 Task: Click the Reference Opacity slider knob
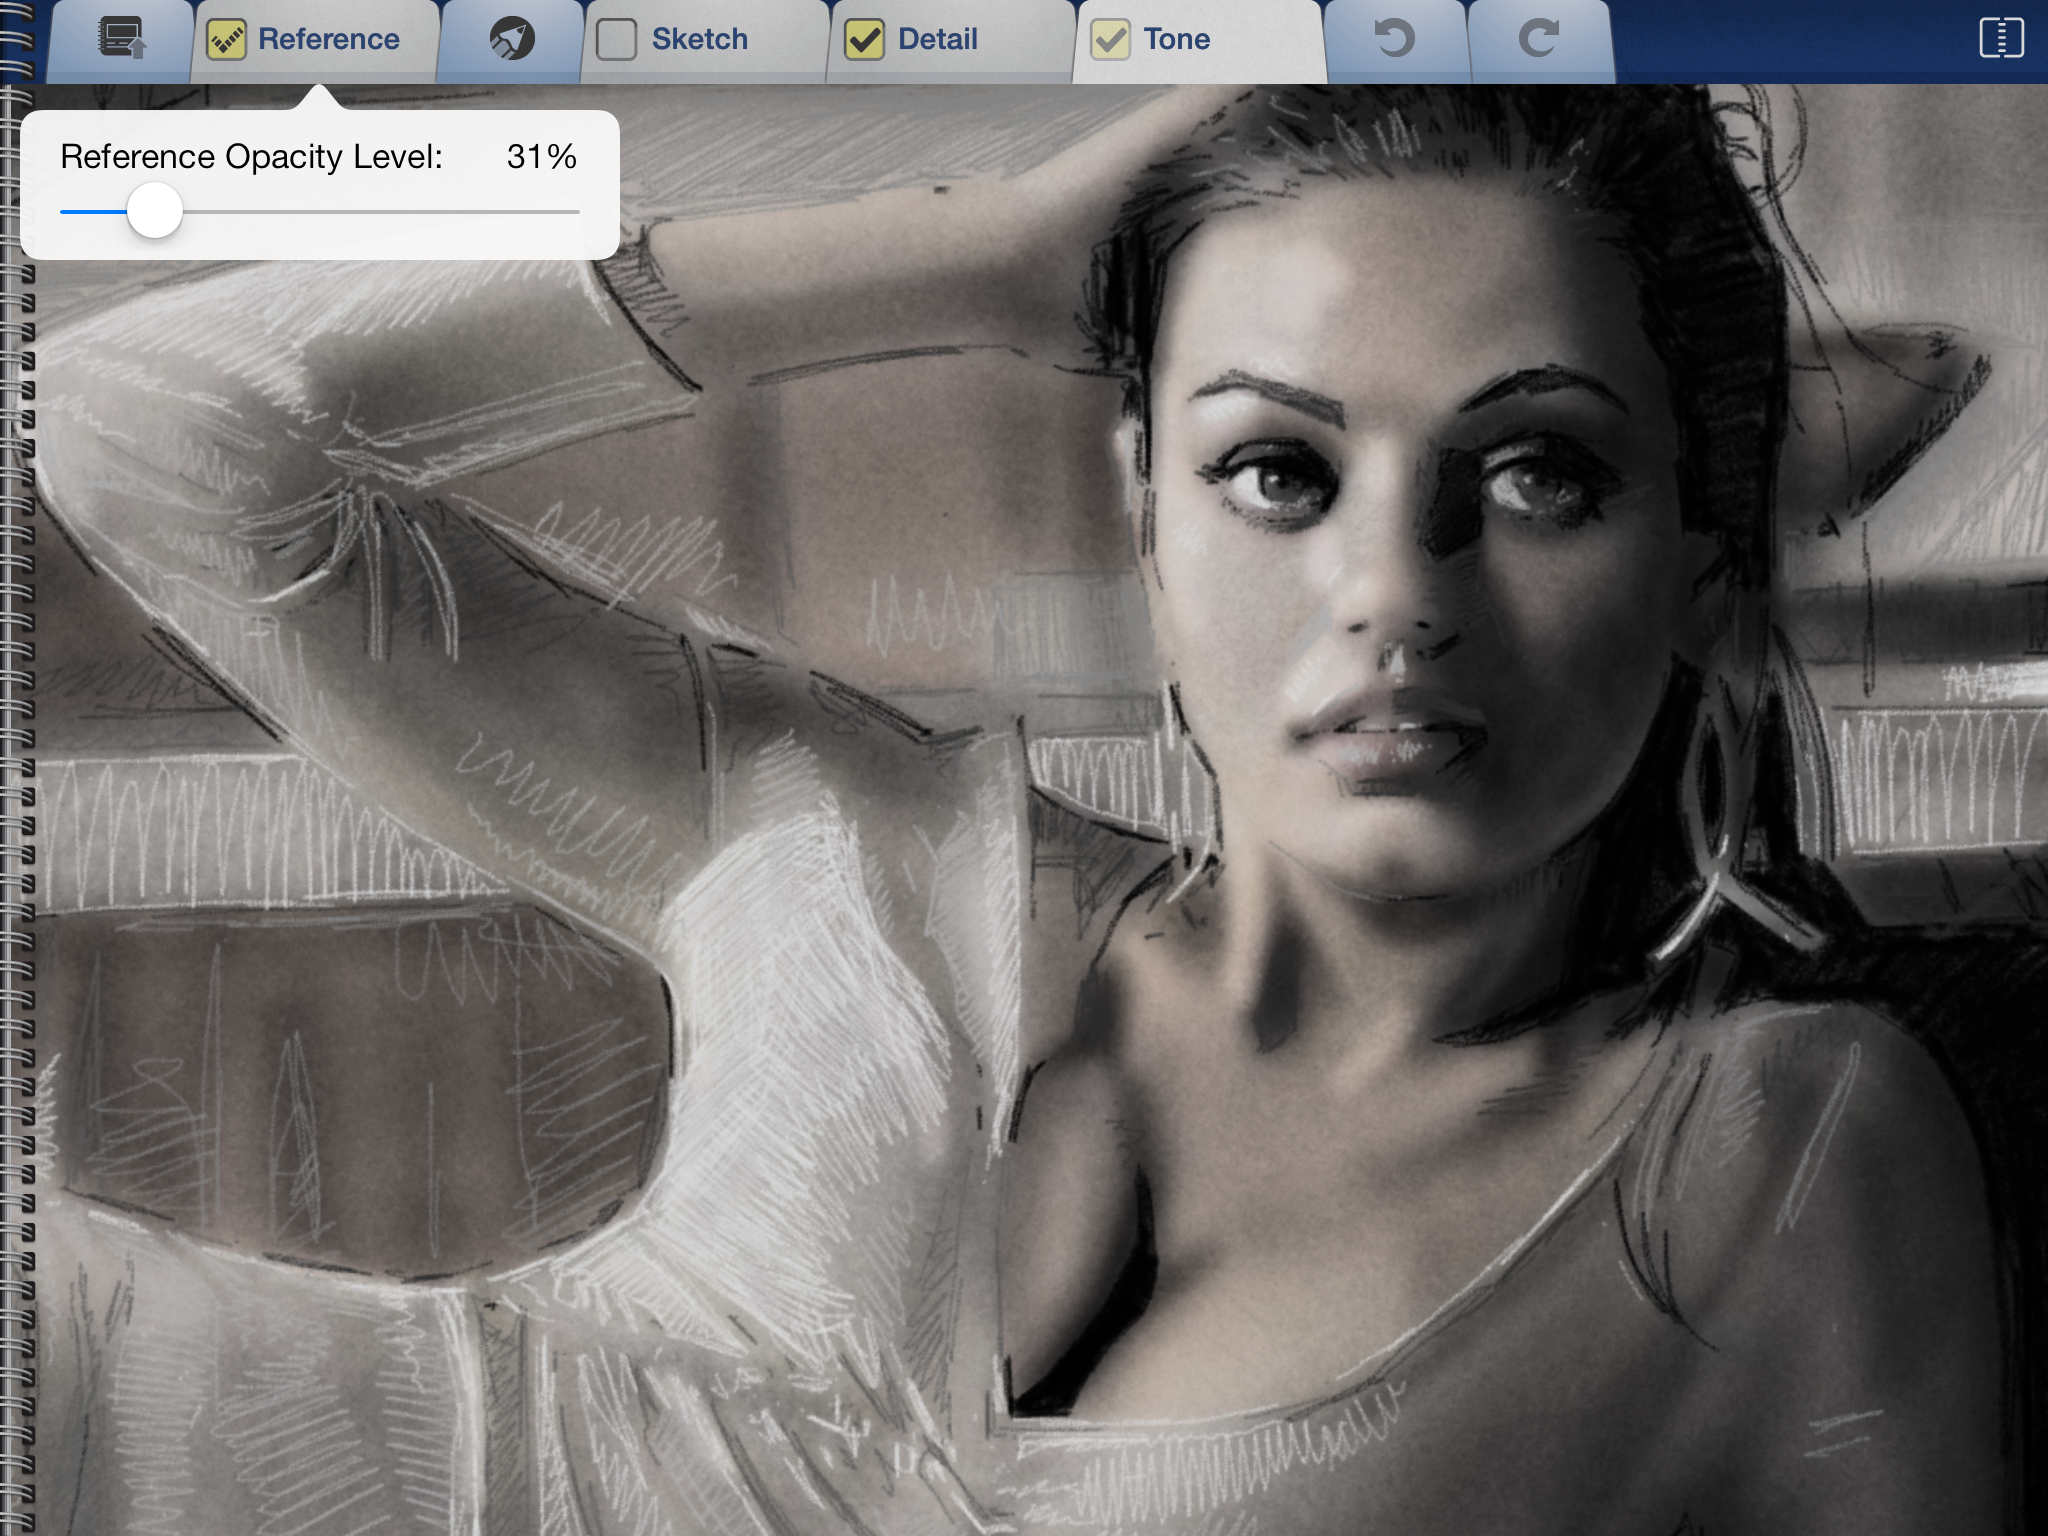[155, 211]
